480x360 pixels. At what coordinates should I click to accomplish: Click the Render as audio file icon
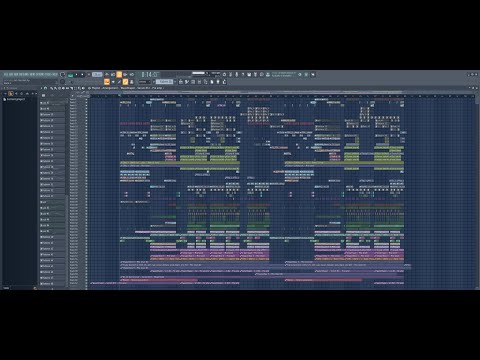(255, 75)
